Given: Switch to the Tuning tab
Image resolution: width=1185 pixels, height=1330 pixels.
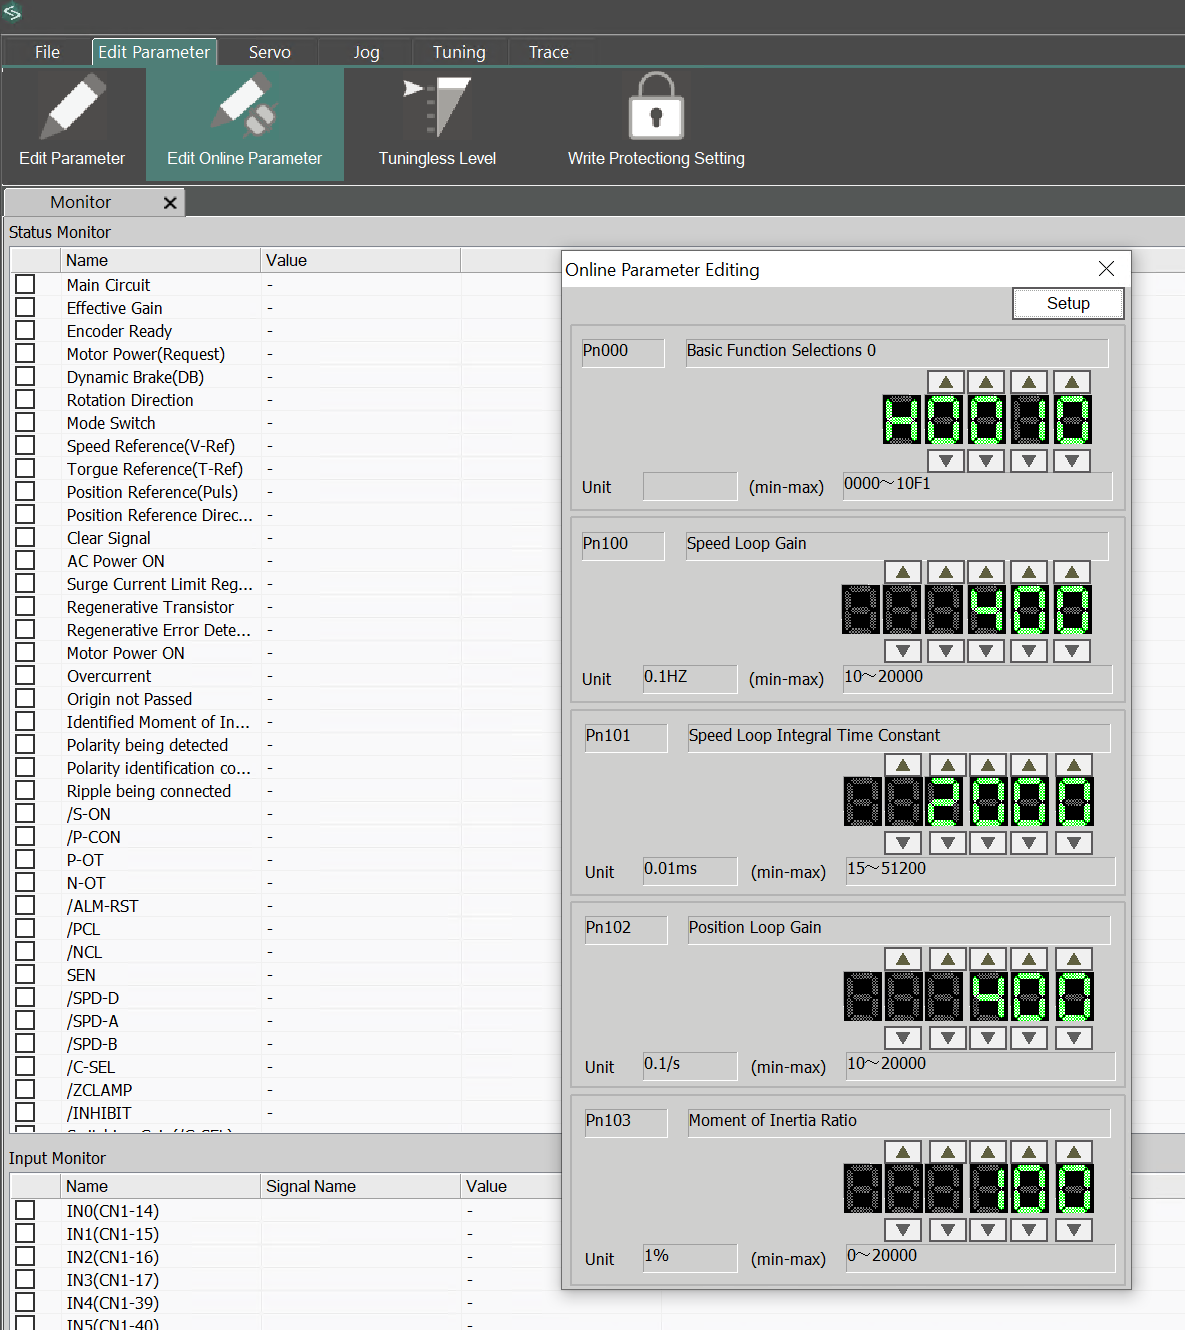Looking at the screenshot, I should pos(459,52).
